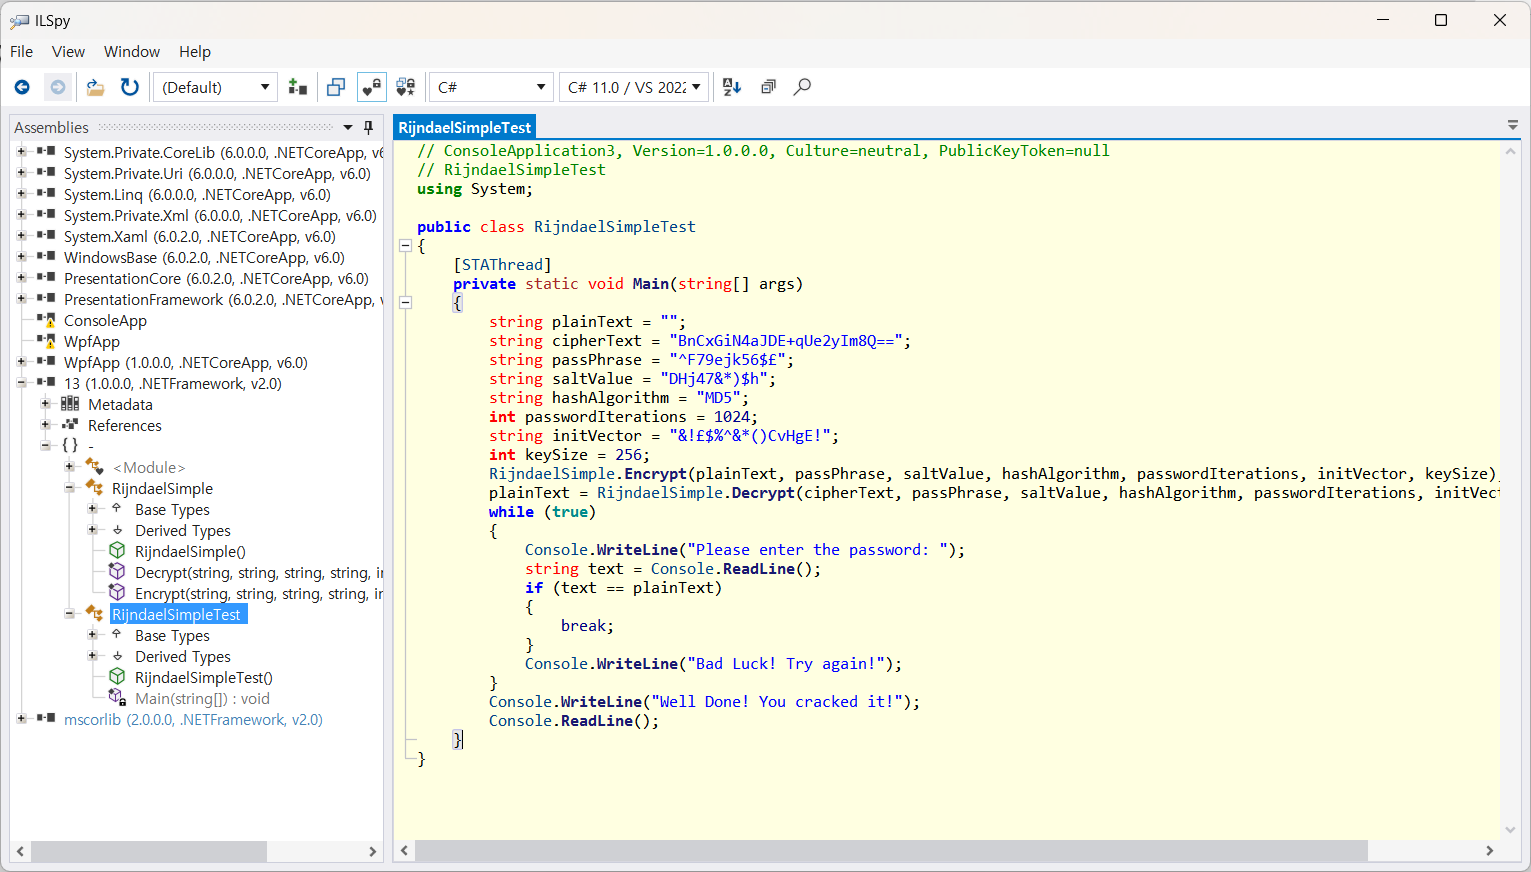Expand the References node
Viewport: 1531px width, 872px height.
(x=45, y=425)
